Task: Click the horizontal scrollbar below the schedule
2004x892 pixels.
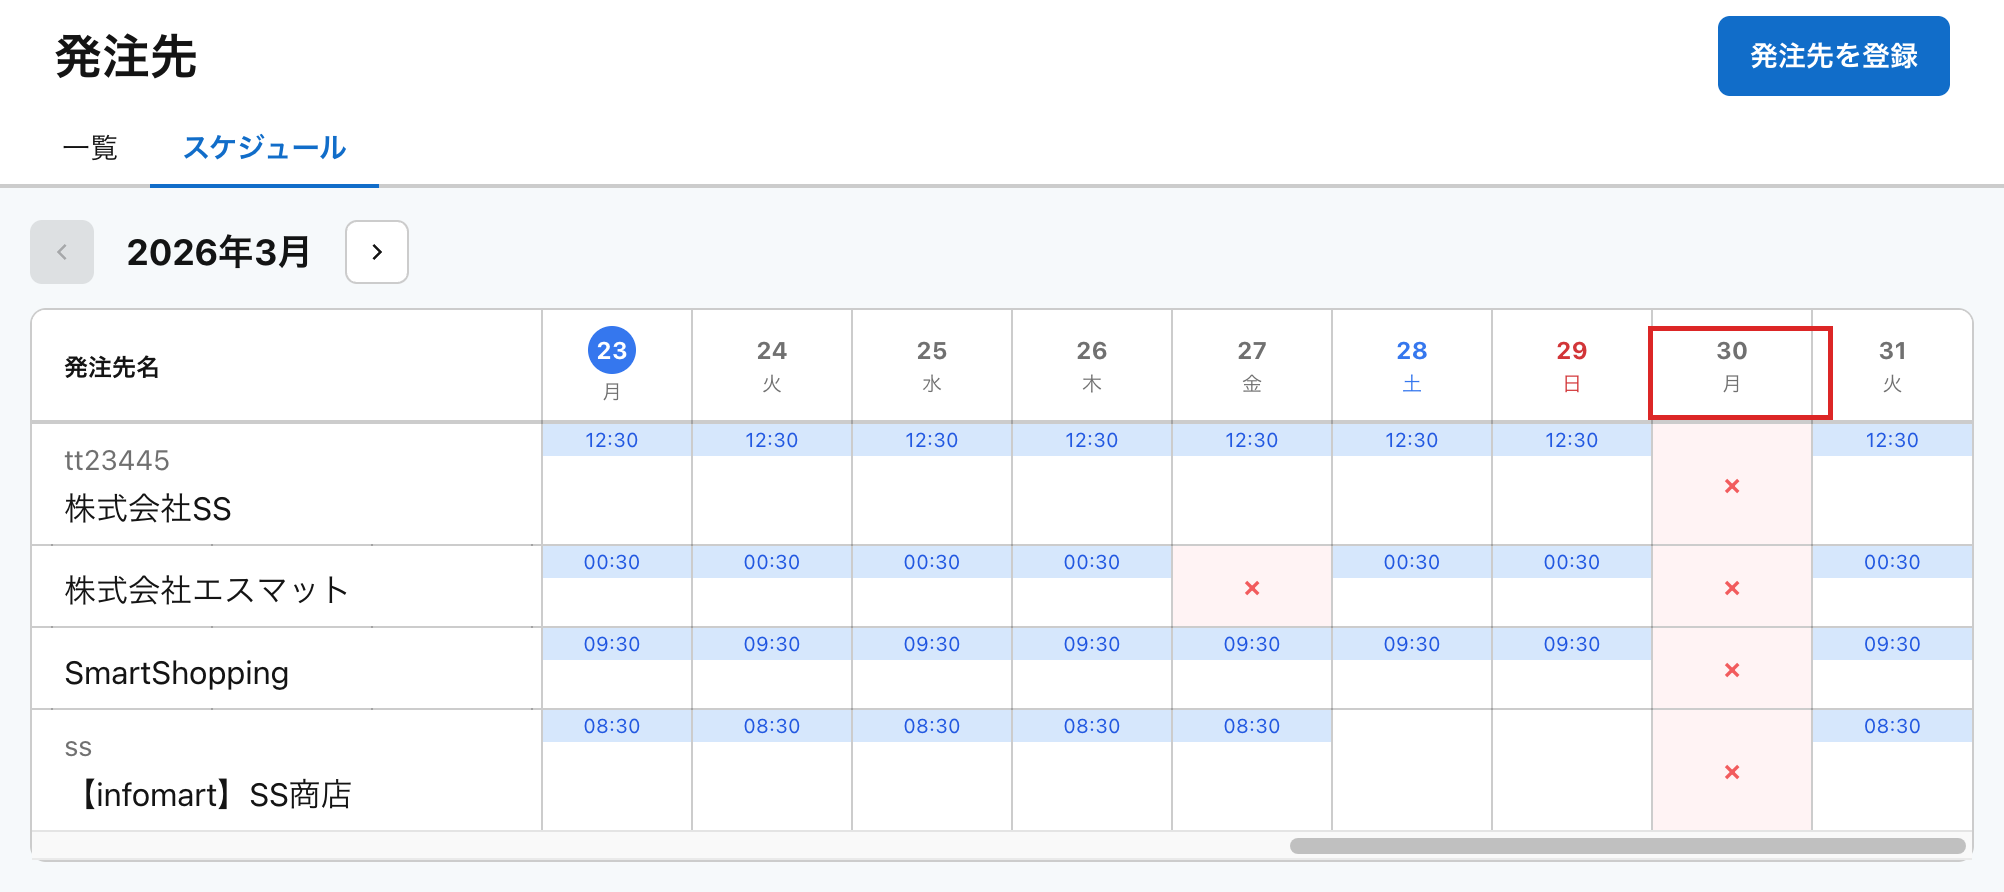Action: coord(1627,846)
